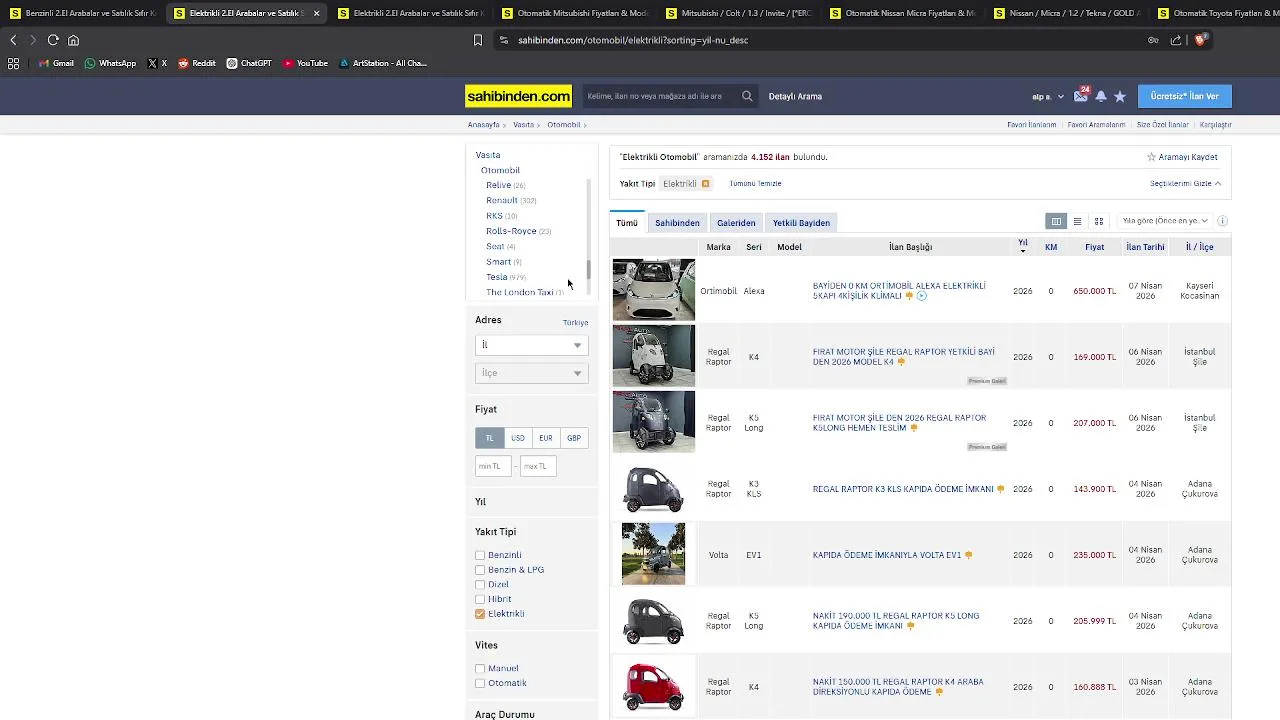This screenshot has width=1280, height=720.
Task: Switch to grid gallery view icon
Action: point(1098,221)
